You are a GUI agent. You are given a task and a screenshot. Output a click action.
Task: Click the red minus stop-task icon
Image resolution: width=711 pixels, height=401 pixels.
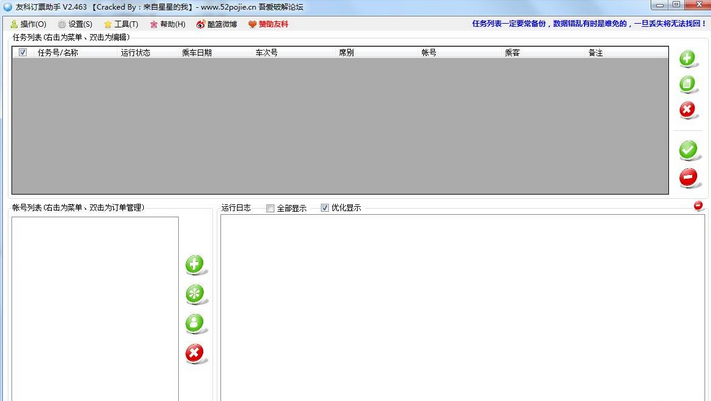(x=688, y=178)
